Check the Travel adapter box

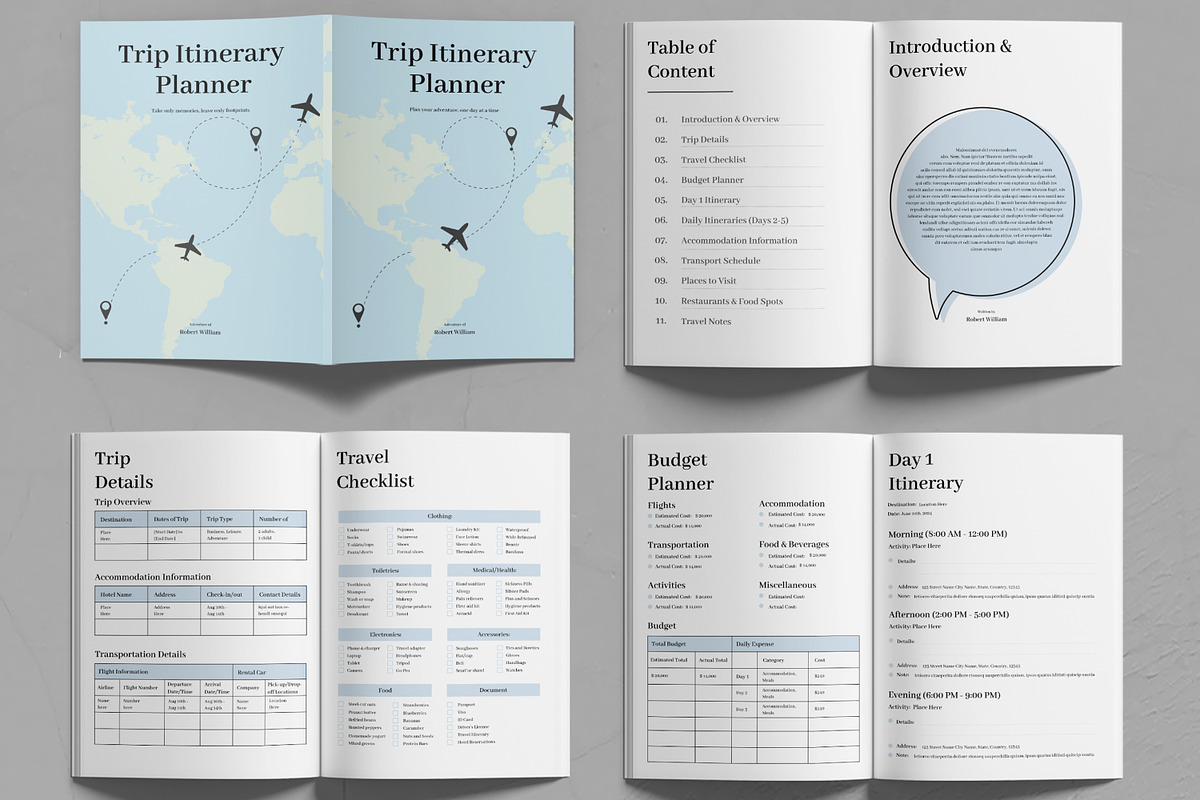pyautogui.click(x=390, y=648)
